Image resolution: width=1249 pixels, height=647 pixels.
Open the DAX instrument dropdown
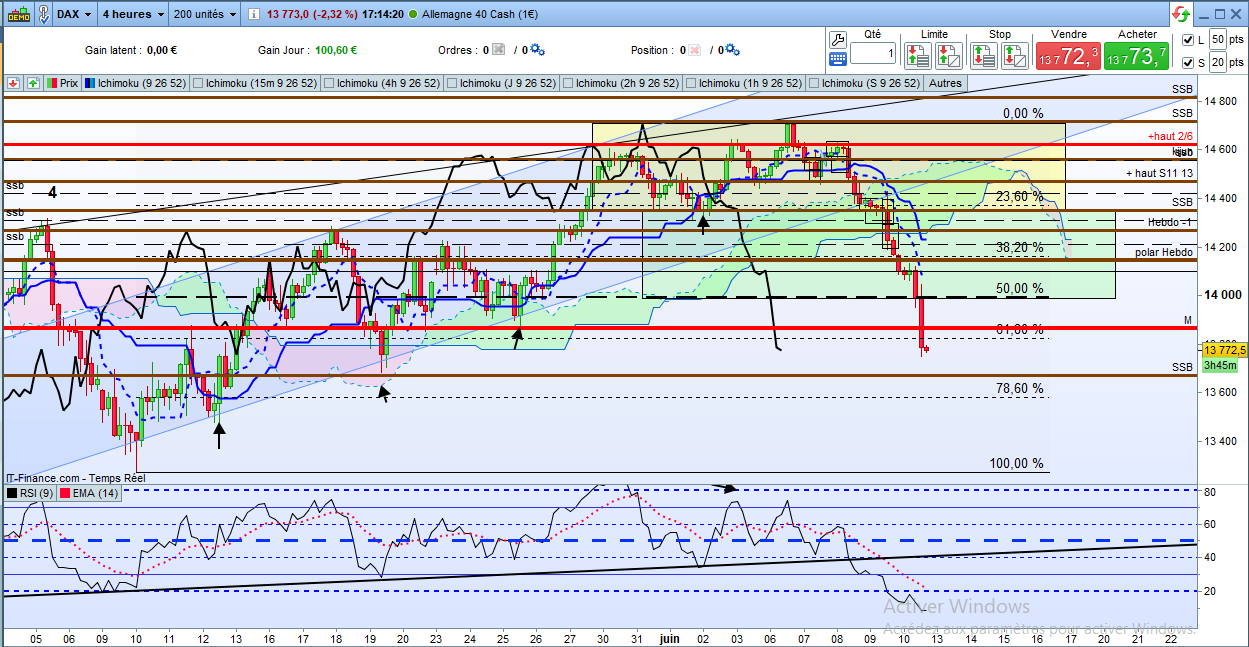coord(75,14)
